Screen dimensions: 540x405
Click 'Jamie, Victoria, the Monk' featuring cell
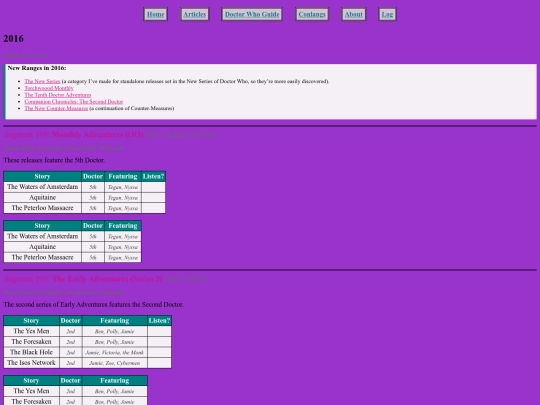point(115,352)
